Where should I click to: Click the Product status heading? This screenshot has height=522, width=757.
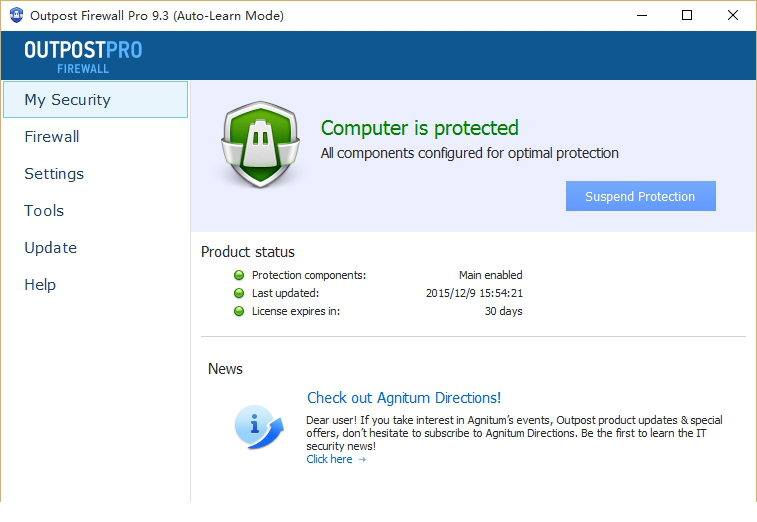point(248,252)
